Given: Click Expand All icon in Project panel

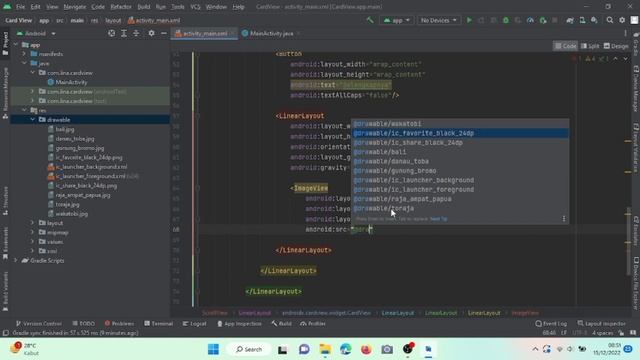Looking at the screenshot, I should pos(124,33).
